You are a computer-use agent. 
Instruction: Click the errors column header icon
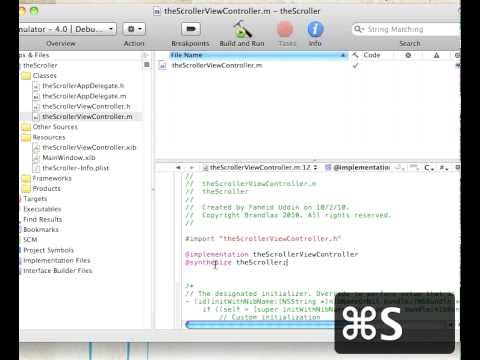pos(408,55)
